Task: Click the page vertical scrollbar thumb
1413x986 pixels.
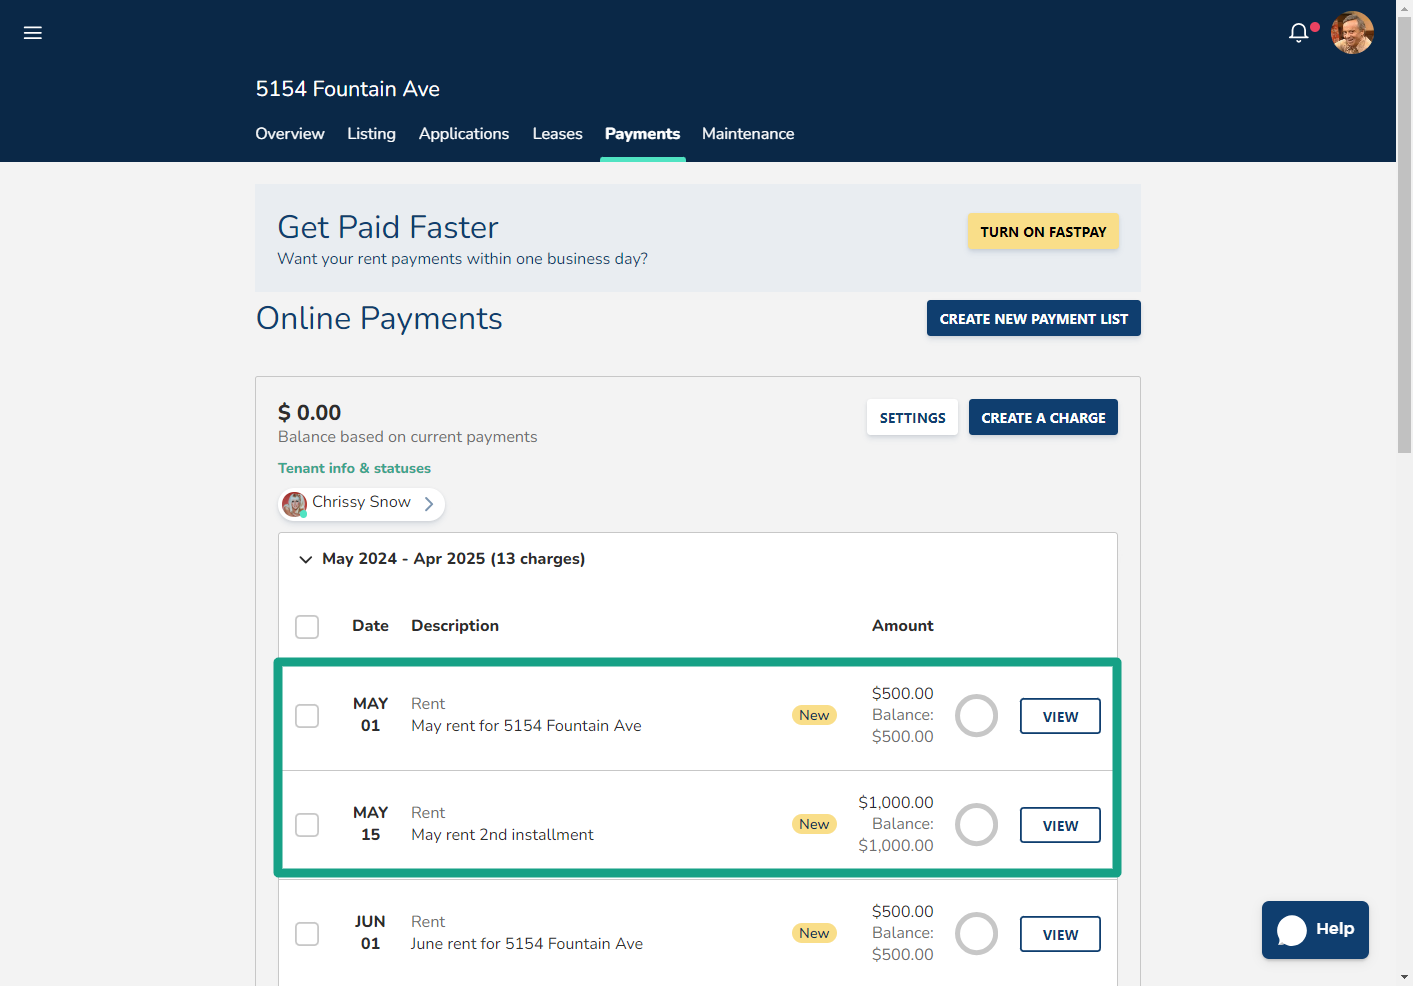Action: click(1404, 235)
